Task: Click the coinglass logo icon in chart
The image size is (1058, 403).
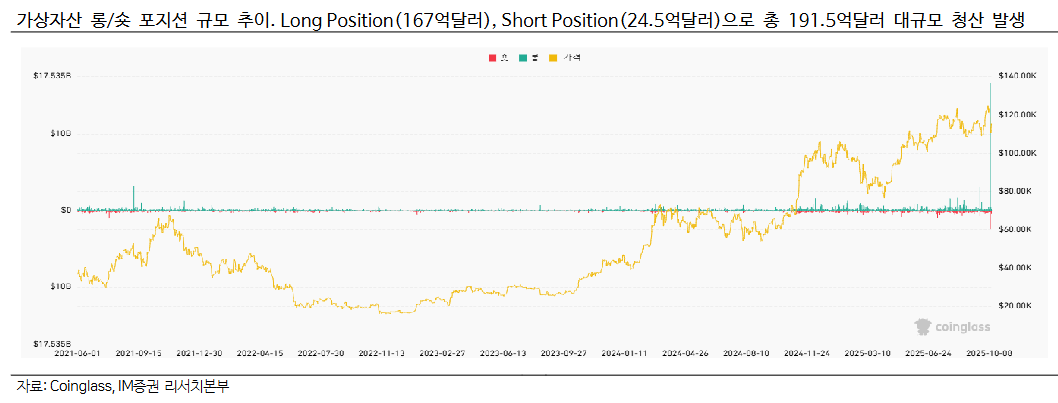Action: (x=923, y=326)
